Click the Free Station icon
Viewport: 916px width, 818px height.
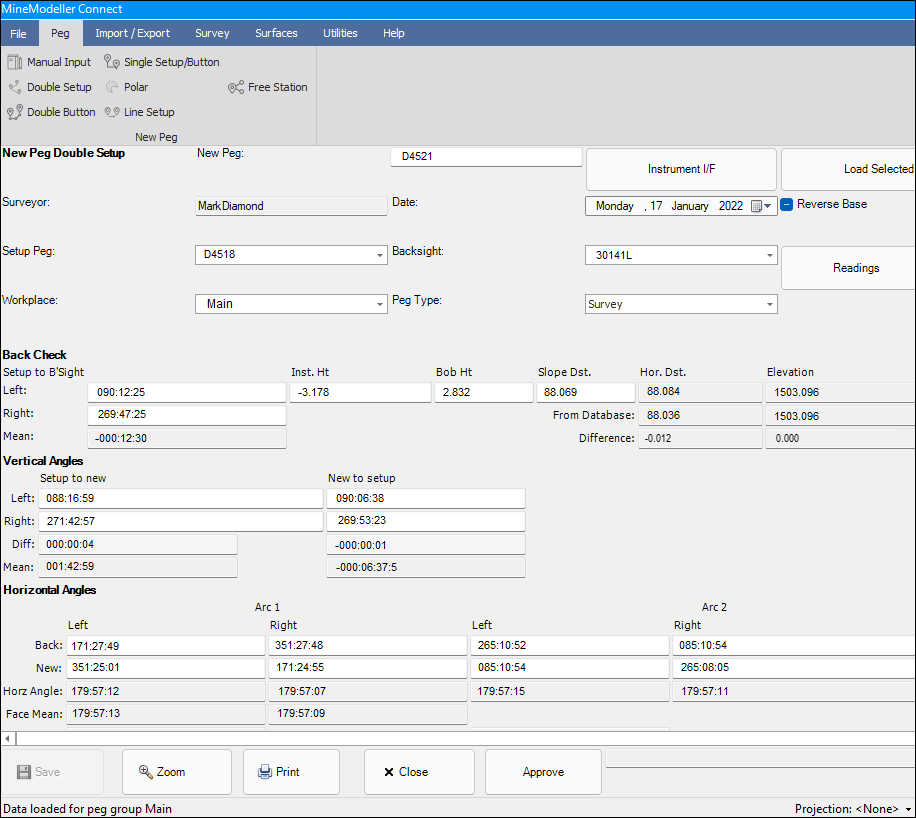pyautogui.click(x=236, y=87)
